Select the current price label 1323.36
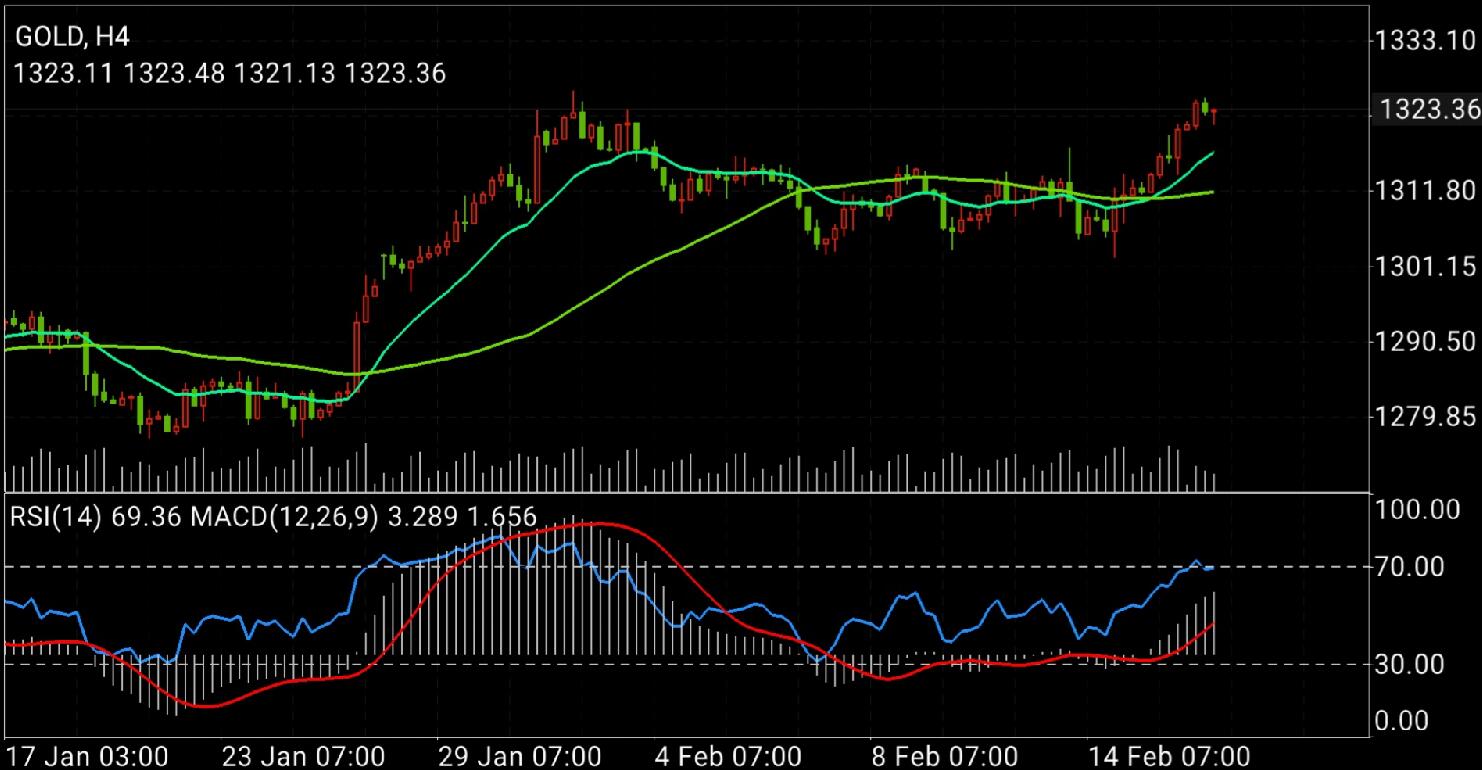 (x=1428, y=109)
